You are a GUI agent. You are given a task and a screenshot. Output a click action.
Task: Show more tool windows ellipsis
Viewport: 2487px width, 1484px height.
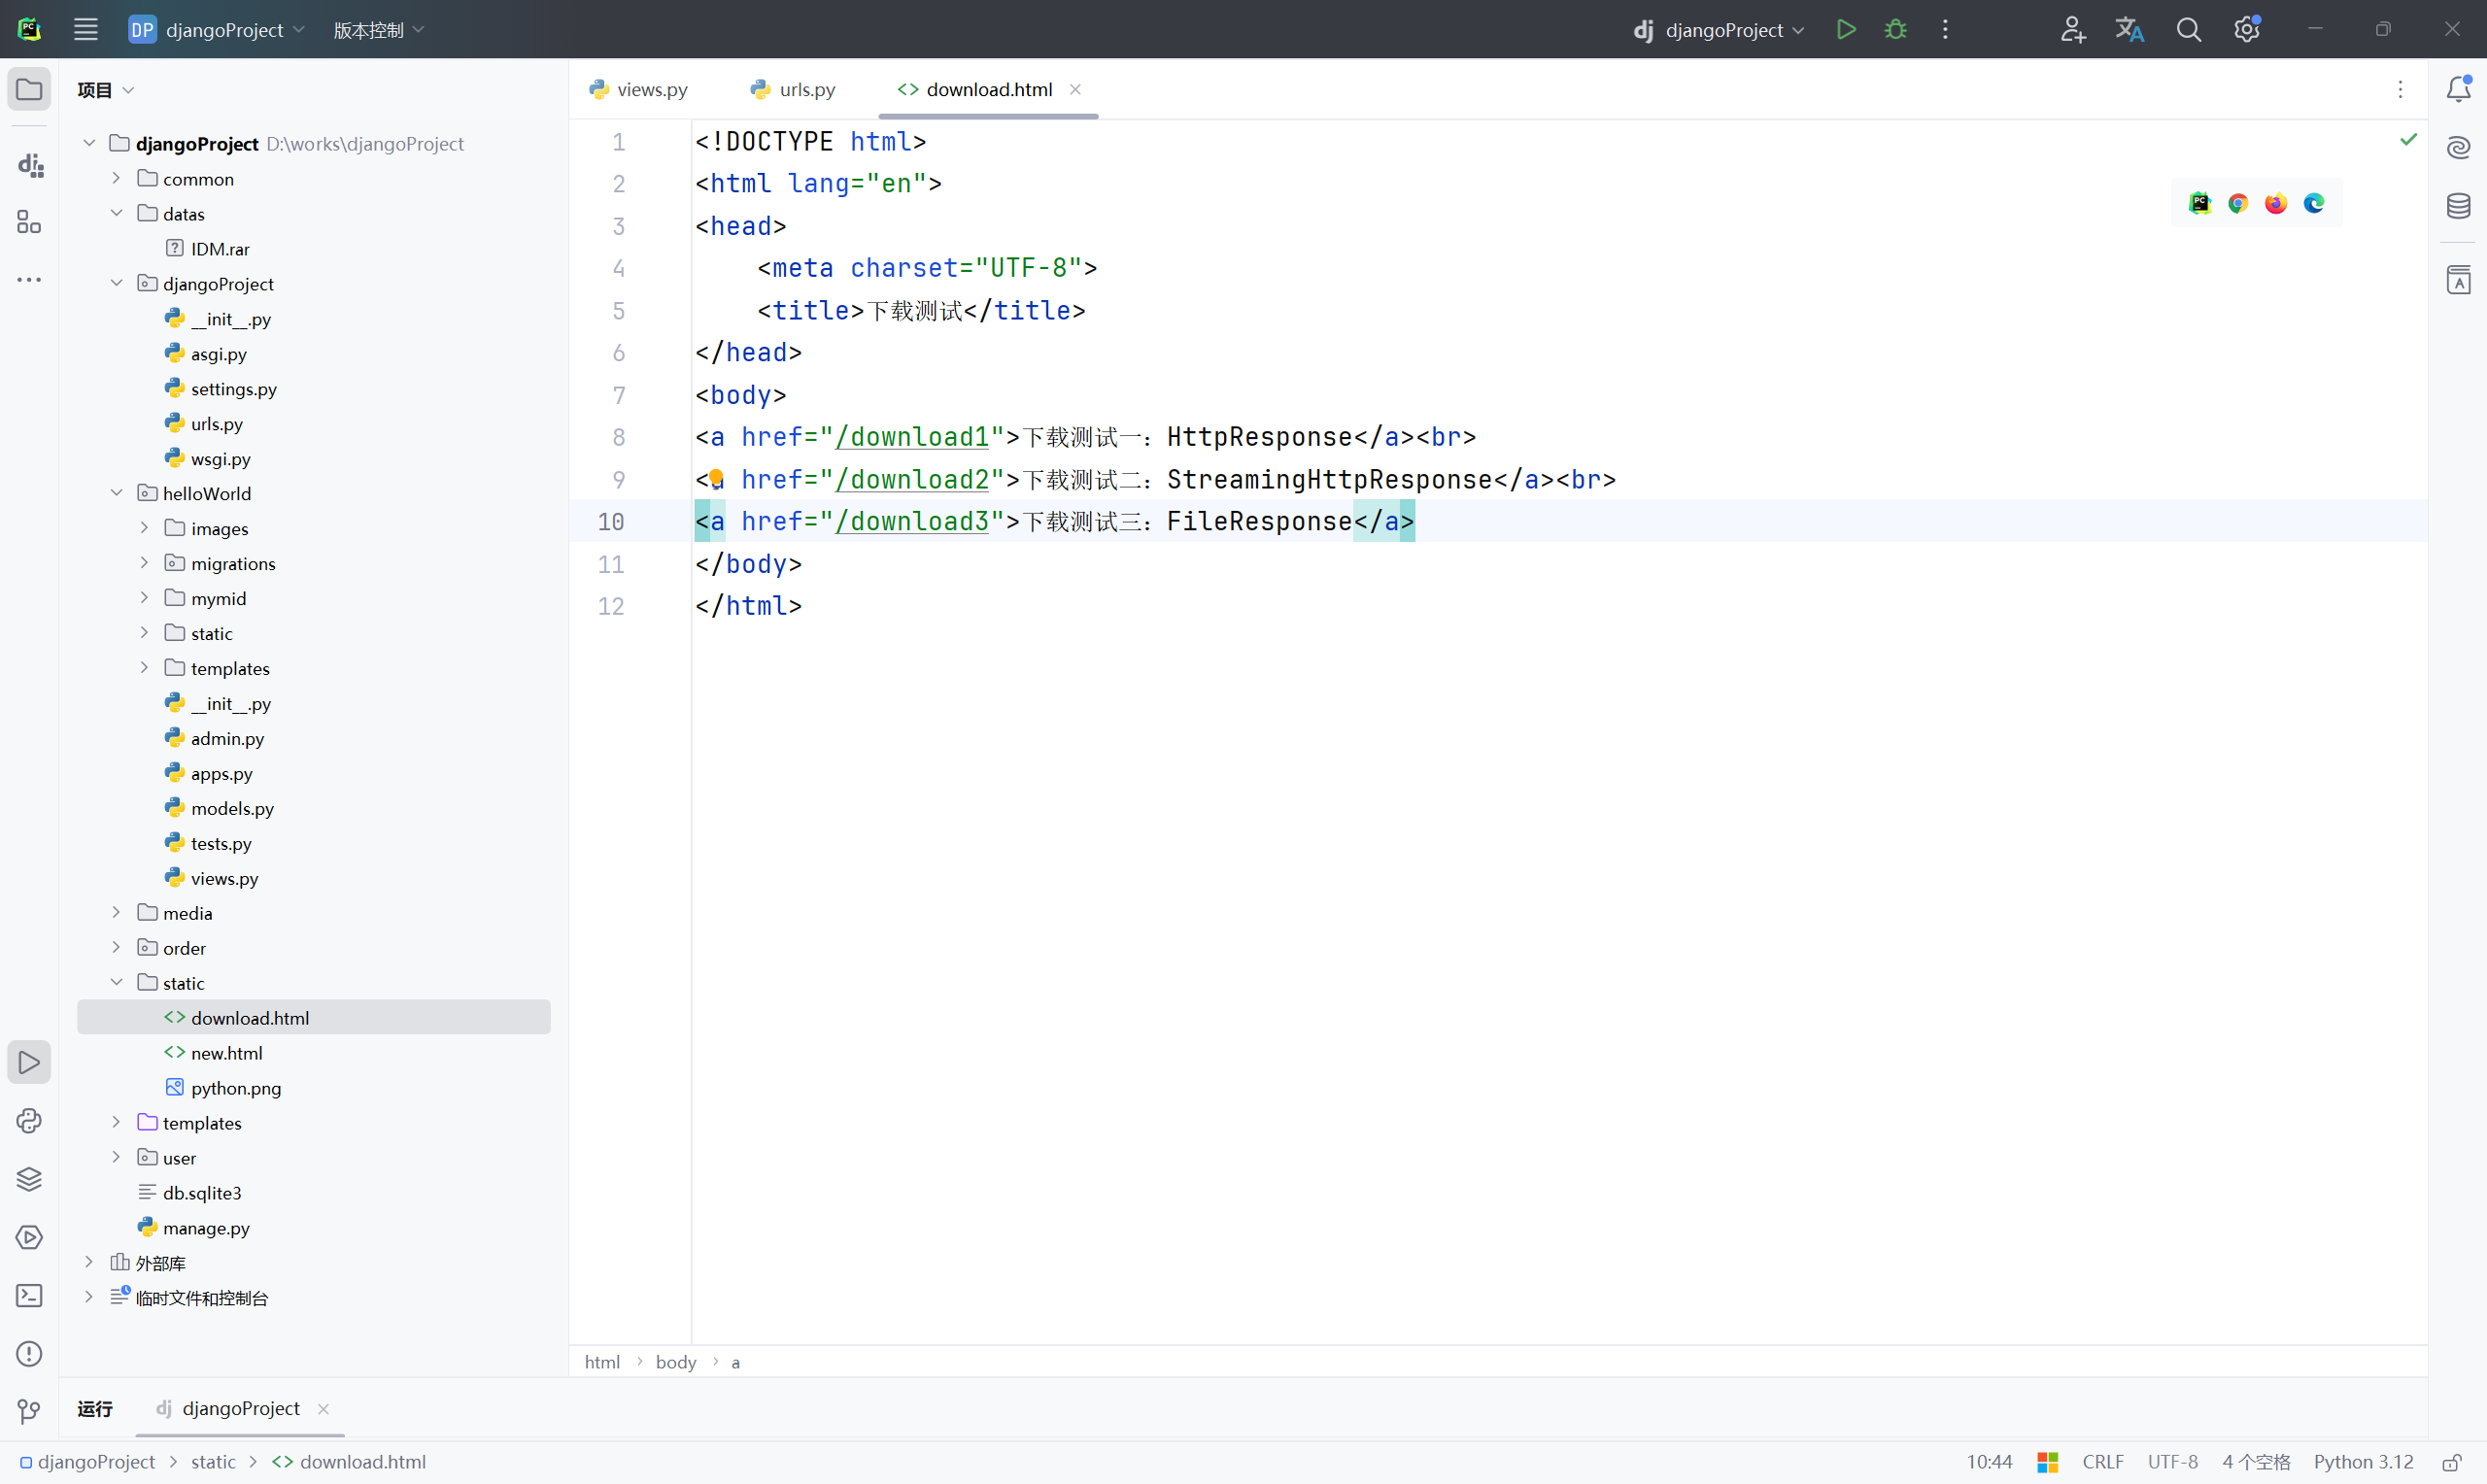pyautogui.click(x=29, y=280)
